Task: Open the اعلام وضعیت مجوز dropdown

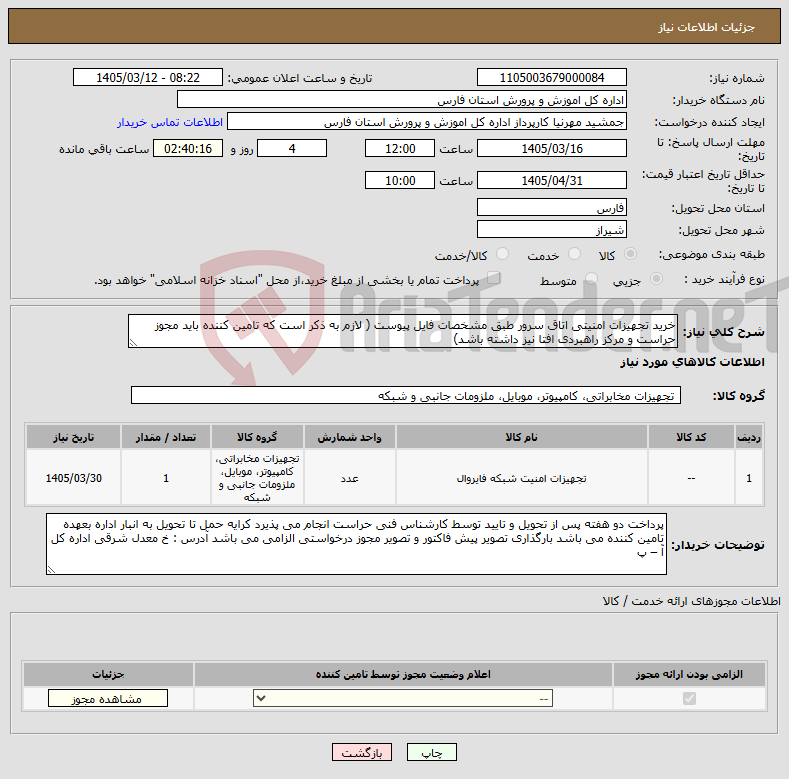Action: click(403, 698)
